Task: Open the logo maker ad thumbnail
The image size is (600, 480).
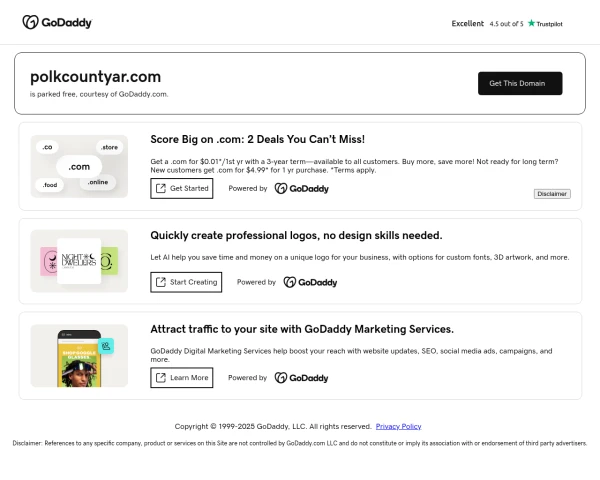Action: pyautogui.click(x=79, y=260)
